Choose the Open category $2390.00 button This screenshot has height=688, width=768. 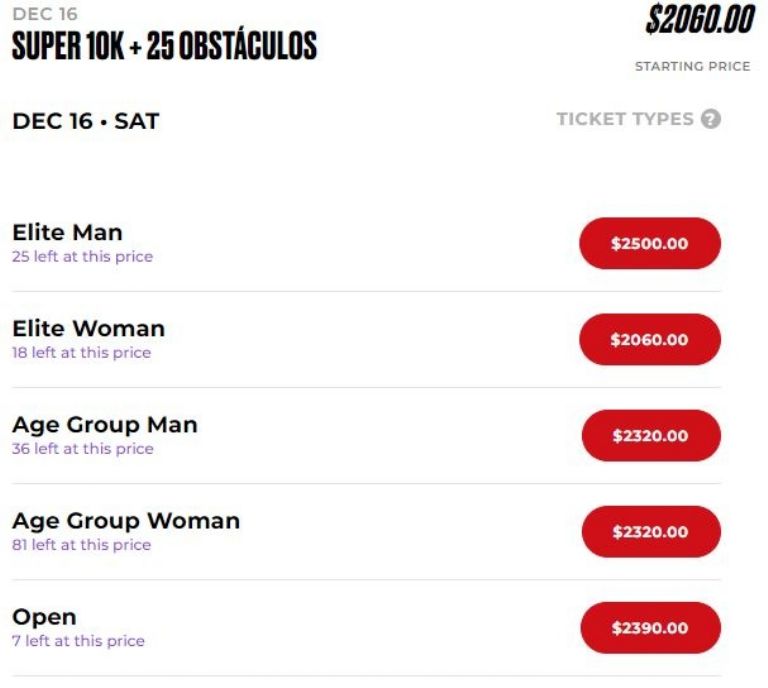click(x=650, y=627)
